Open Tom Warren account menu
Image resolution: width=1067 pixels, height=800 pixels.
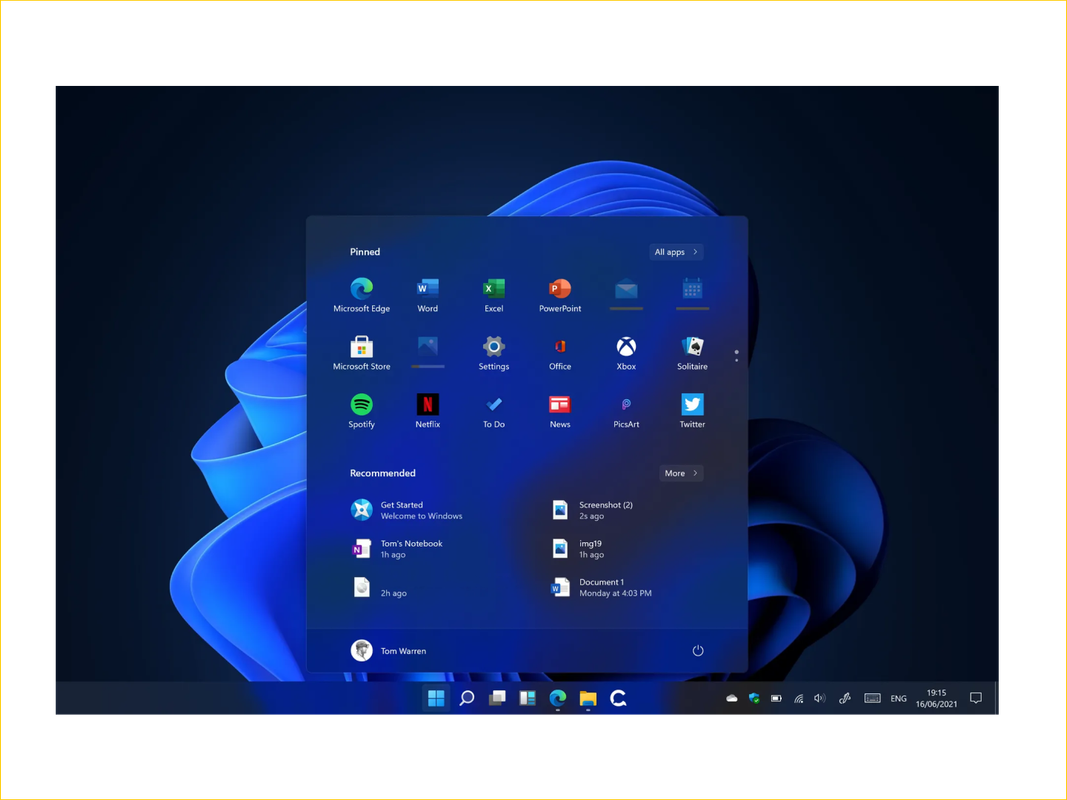pos(389,650)
